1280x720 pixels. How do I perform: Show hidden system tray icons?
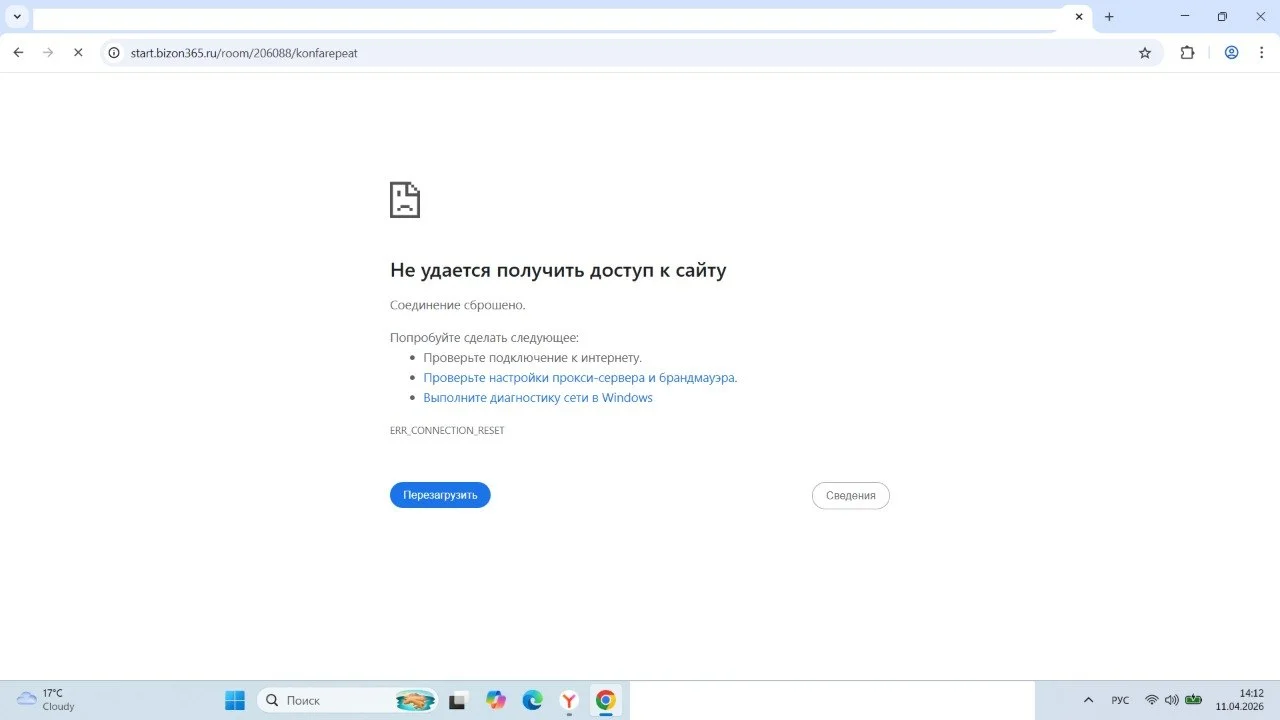pyautogui.click(x=1089, y=700)
